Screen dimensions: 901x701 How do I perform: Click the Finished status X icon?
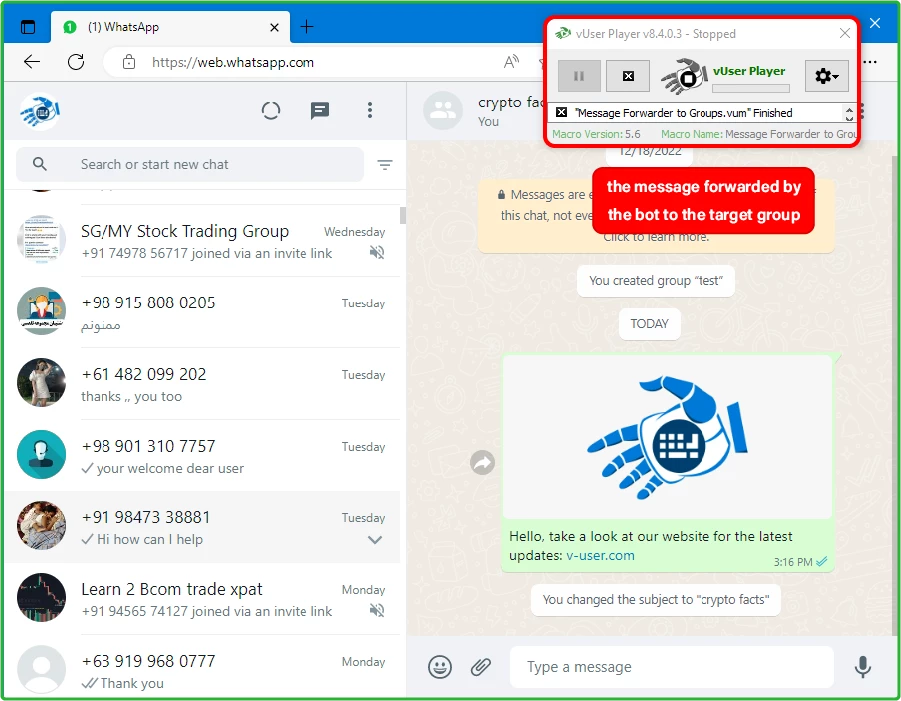pos(561,113)
